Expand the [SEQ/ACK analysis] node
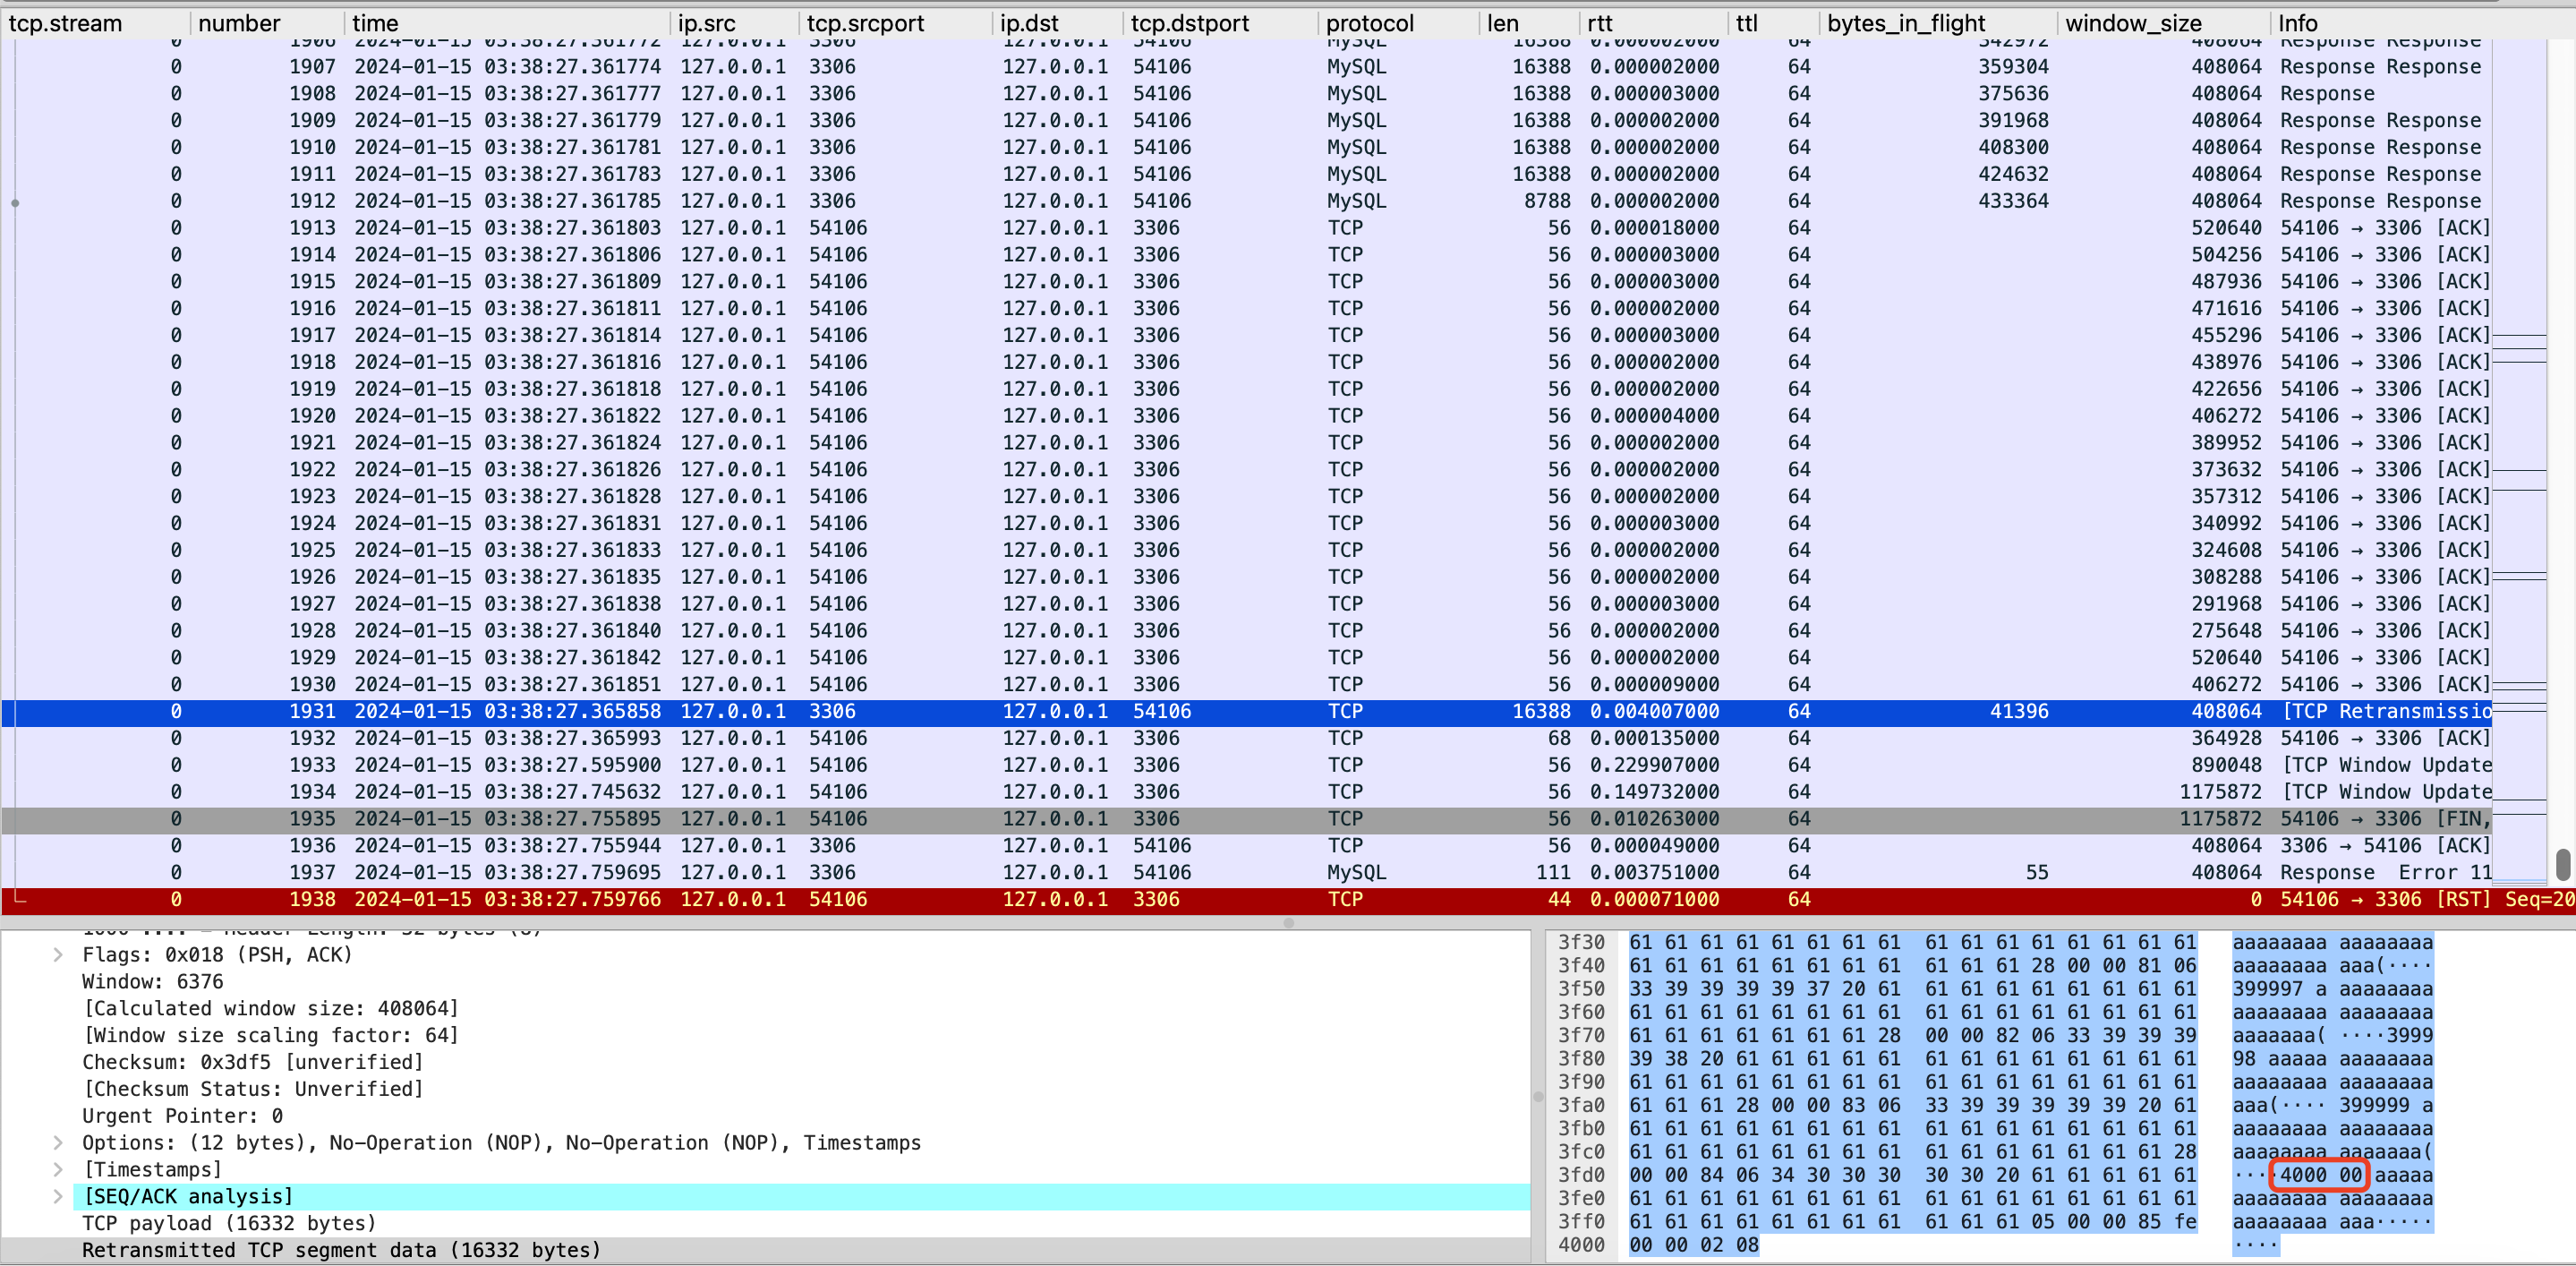This screenshot has width=2576, height=1266. click(58, 1197)
